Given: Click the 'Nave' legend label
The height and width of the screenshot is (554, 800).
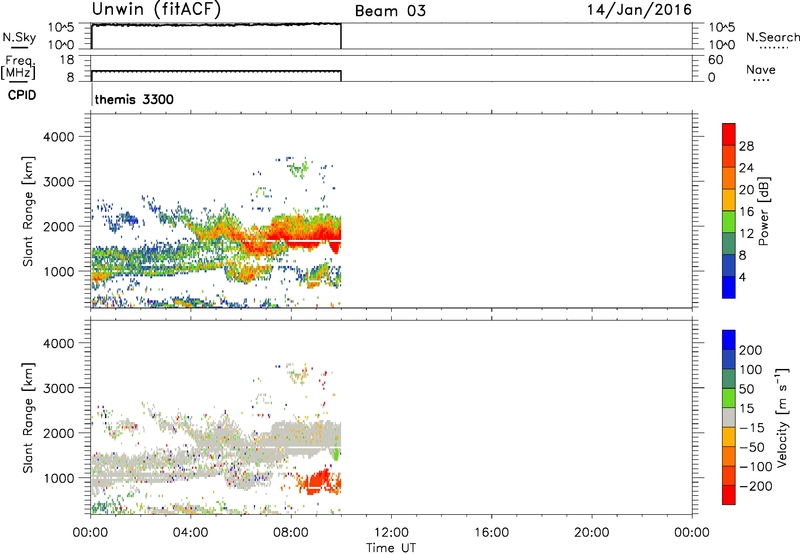Looking at the screenshot, I should tap(761, 70).
